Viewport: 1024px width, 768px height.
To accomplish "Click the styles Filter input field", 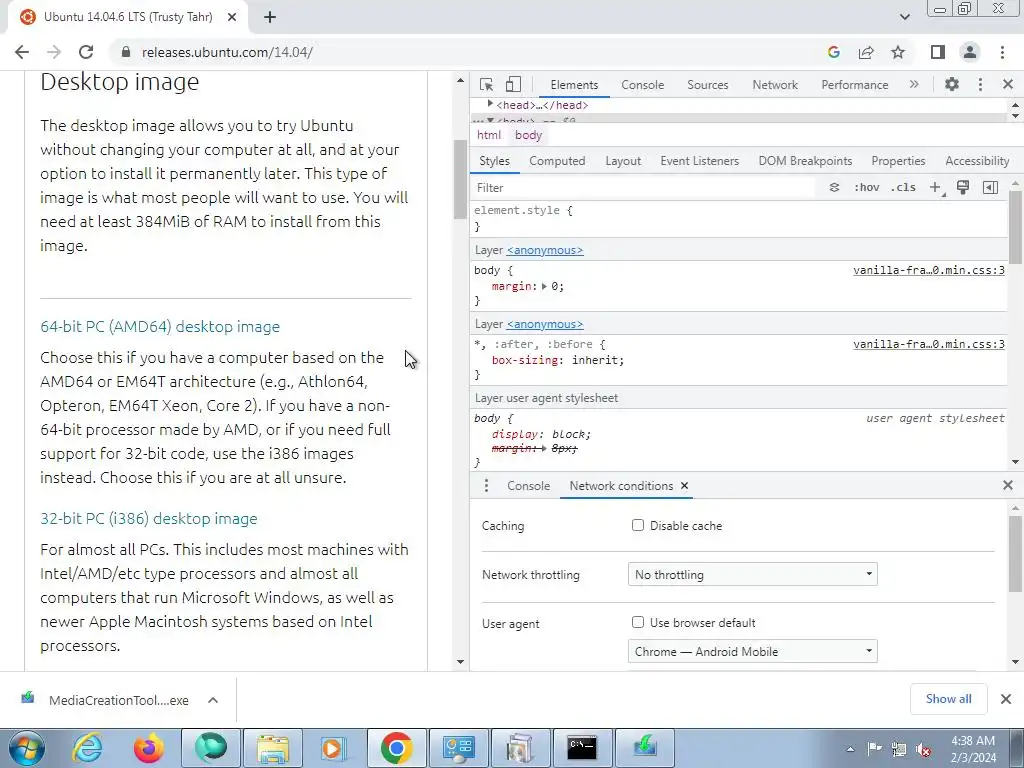I will pos(643,188).
